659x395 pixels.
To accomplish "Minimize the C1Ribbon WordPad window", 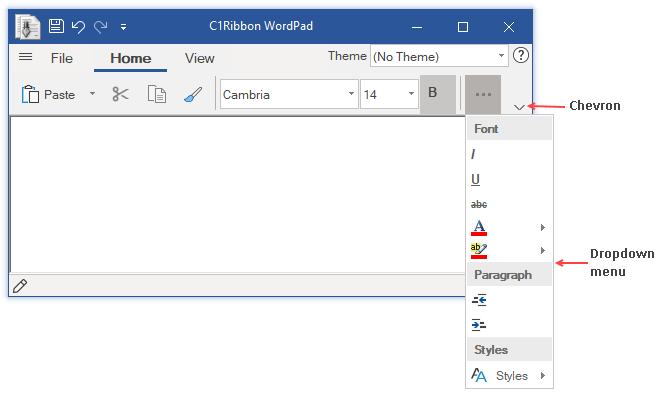I will pyautogui.click(x=417, y=27).
